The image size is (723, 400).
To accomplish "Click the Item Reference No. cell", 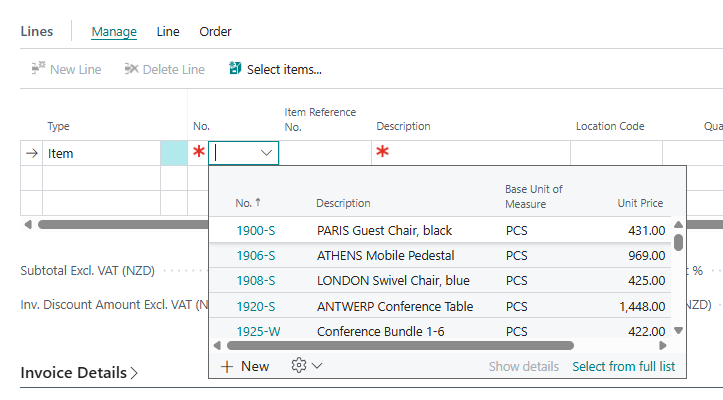I will (x=325, y=153).
